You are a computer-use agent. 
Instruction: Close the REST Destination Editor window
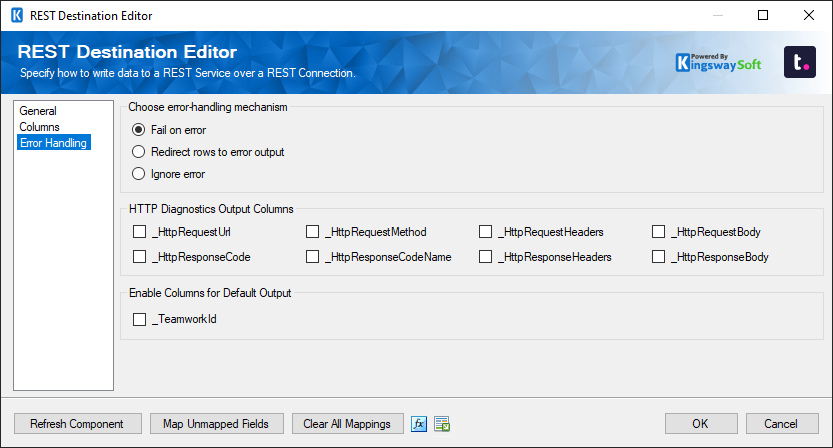(809, 15)
